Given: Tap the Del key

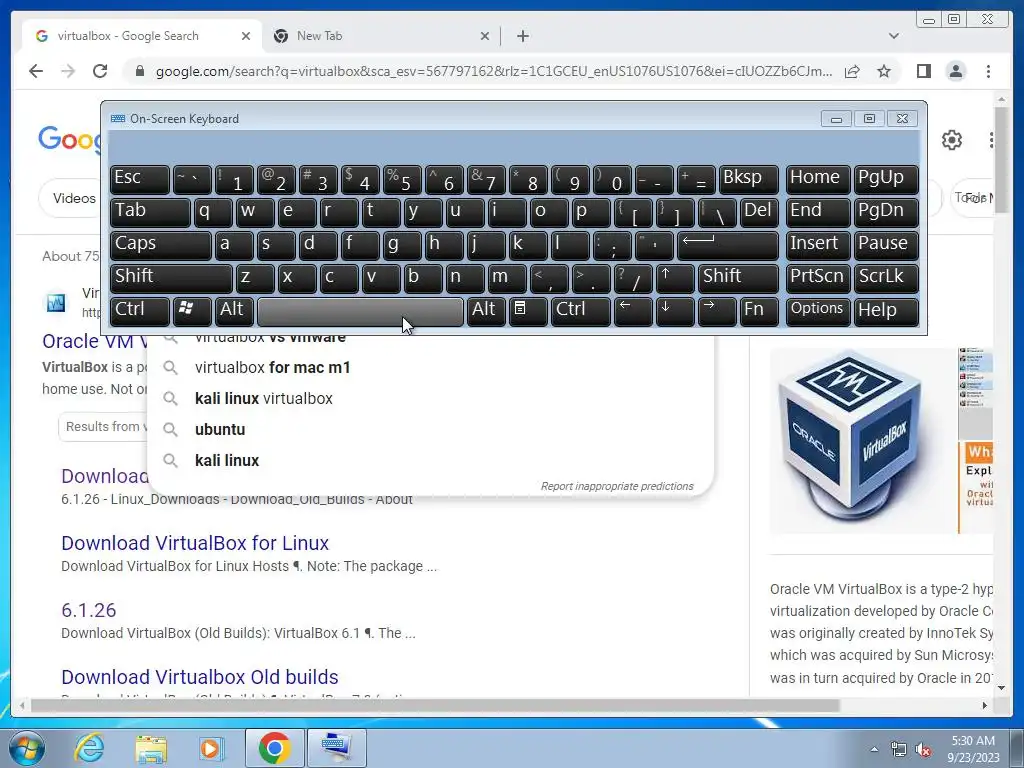Looking at the screenshot, I should [759, 212].
